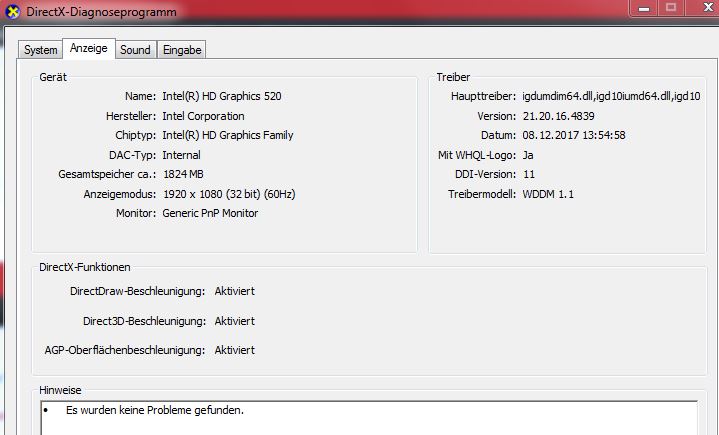Click the Treibermodell value WDDM 1.1

click(549, 193)
